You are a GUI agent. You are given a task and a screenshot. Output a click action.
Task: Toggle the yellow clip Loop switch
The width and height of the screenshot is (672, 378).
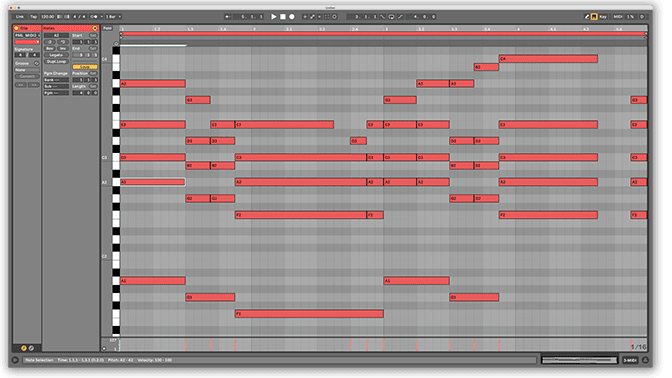pyautogui.click(x=85, y=67)
